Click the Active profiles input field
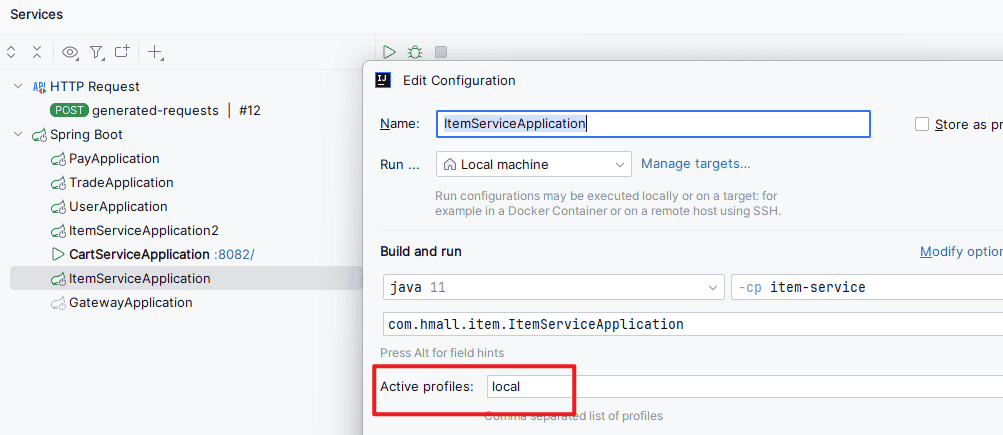The image size is (1003, 435). coord(740,386)
